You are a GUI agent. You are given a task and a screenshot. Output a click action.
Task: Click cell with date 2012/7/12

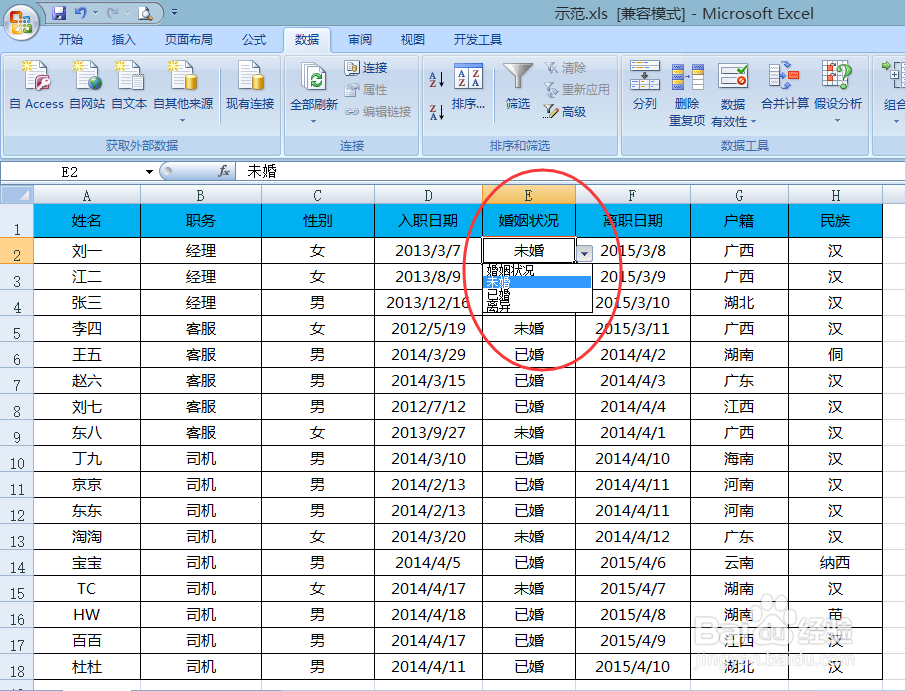point(428,406)
